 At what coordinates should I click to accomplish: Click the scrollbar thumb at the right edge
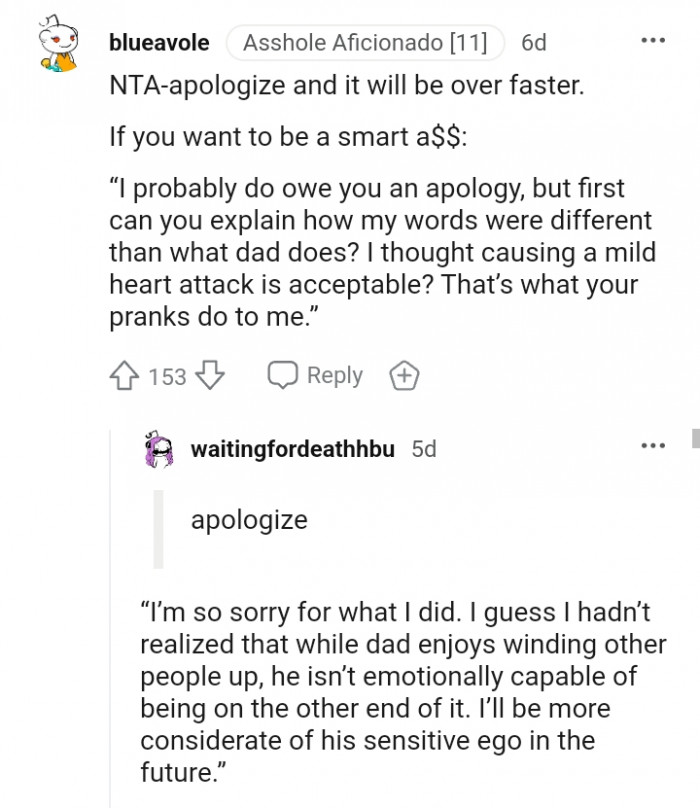coord(693,438)
